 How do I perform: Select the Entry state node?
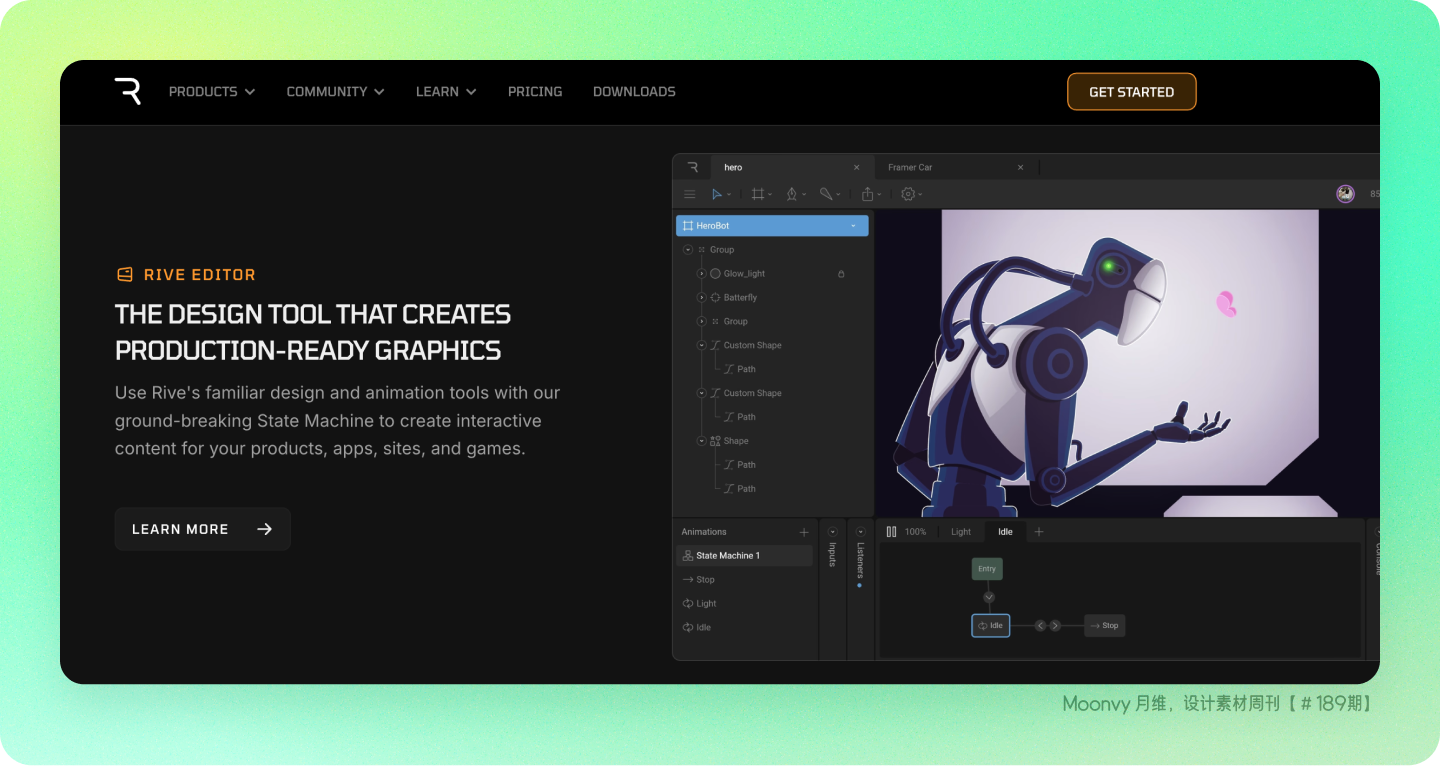point(987,569)
